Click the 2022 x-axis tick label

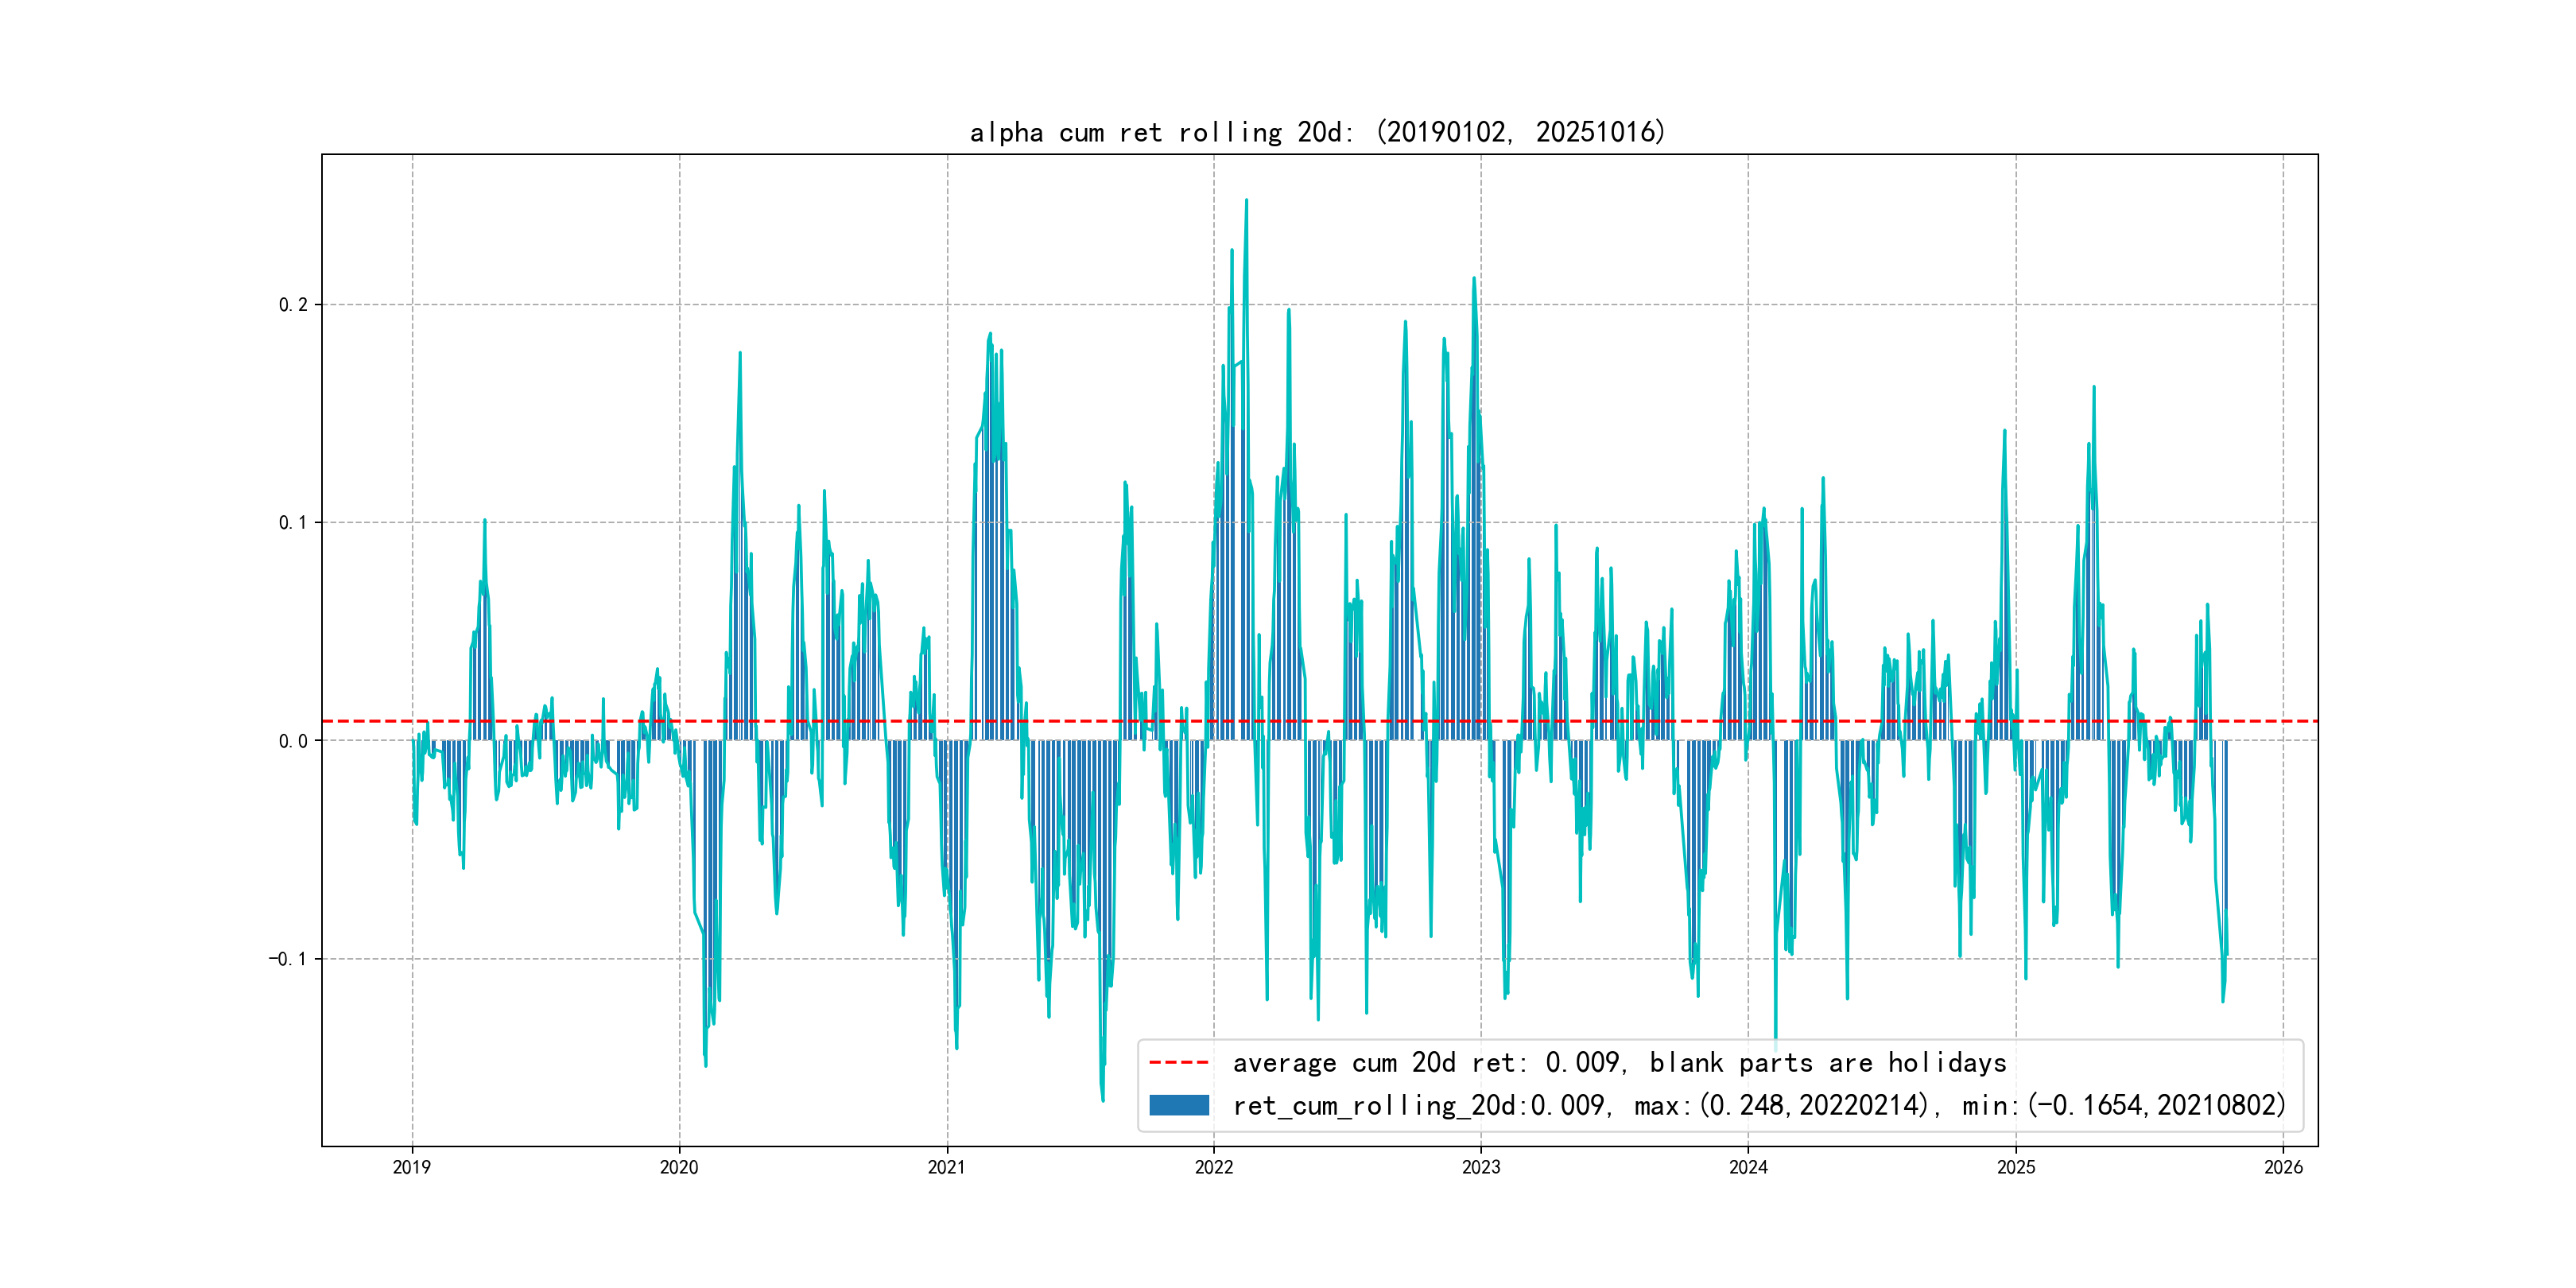click(1214, 1167)
